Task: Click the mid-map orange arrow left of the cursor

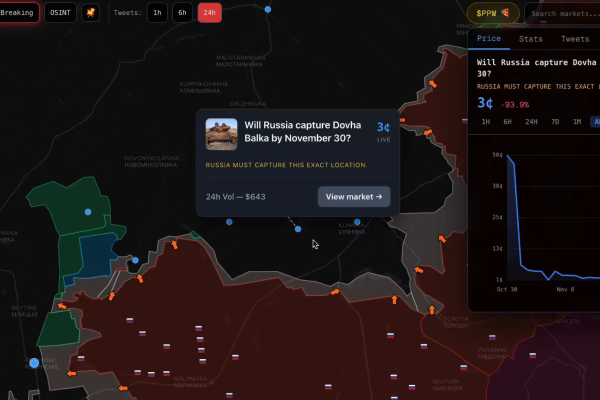Action: pyautogui.click(x=174, y=243)
